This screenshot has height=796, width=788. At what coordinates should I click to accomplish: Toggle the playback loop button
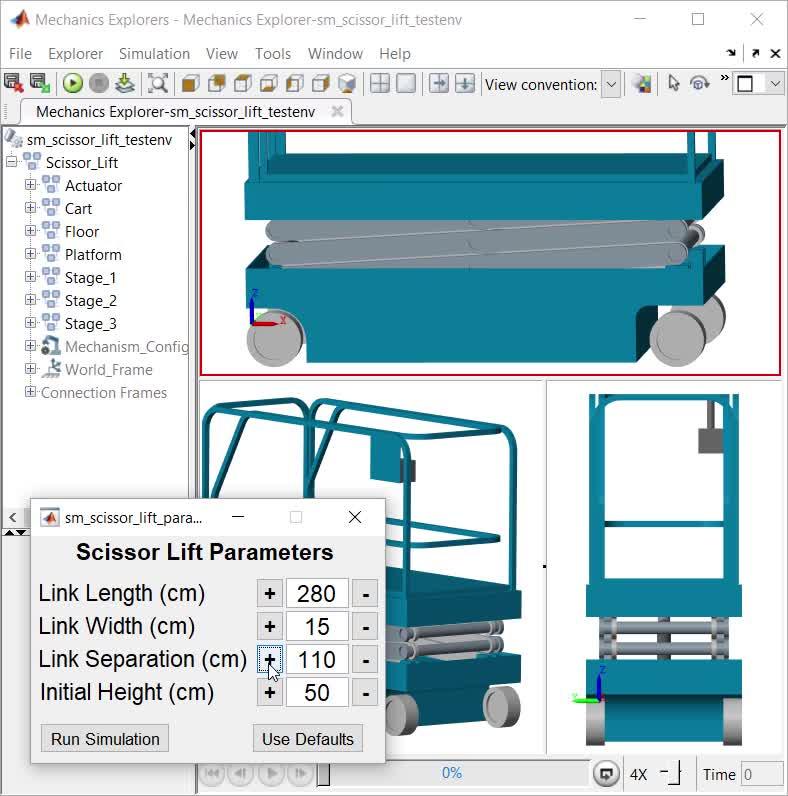605,773
